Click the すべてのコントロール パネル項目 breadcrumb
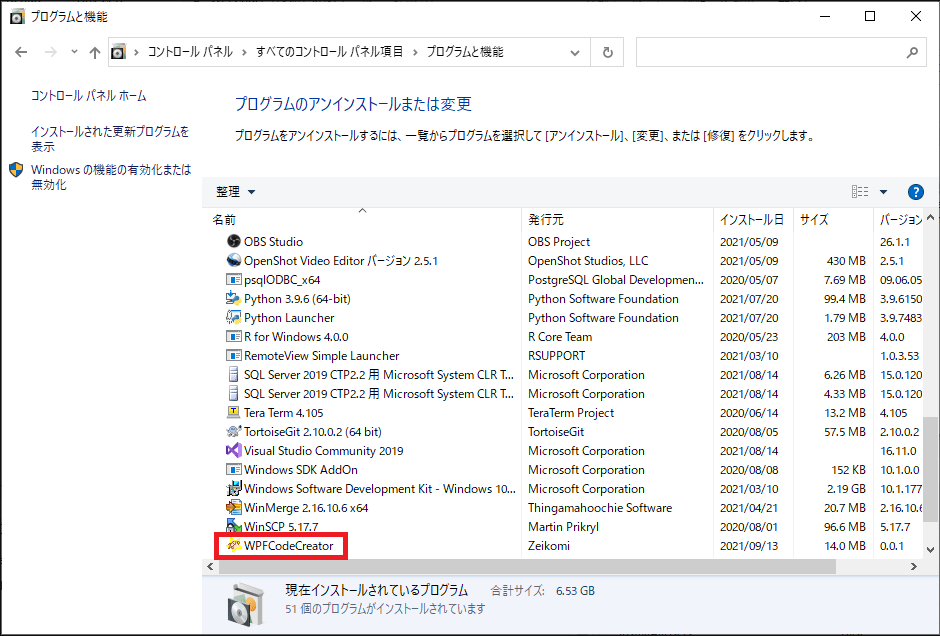This screenshot has height=636, width=940. pos(329,52)
